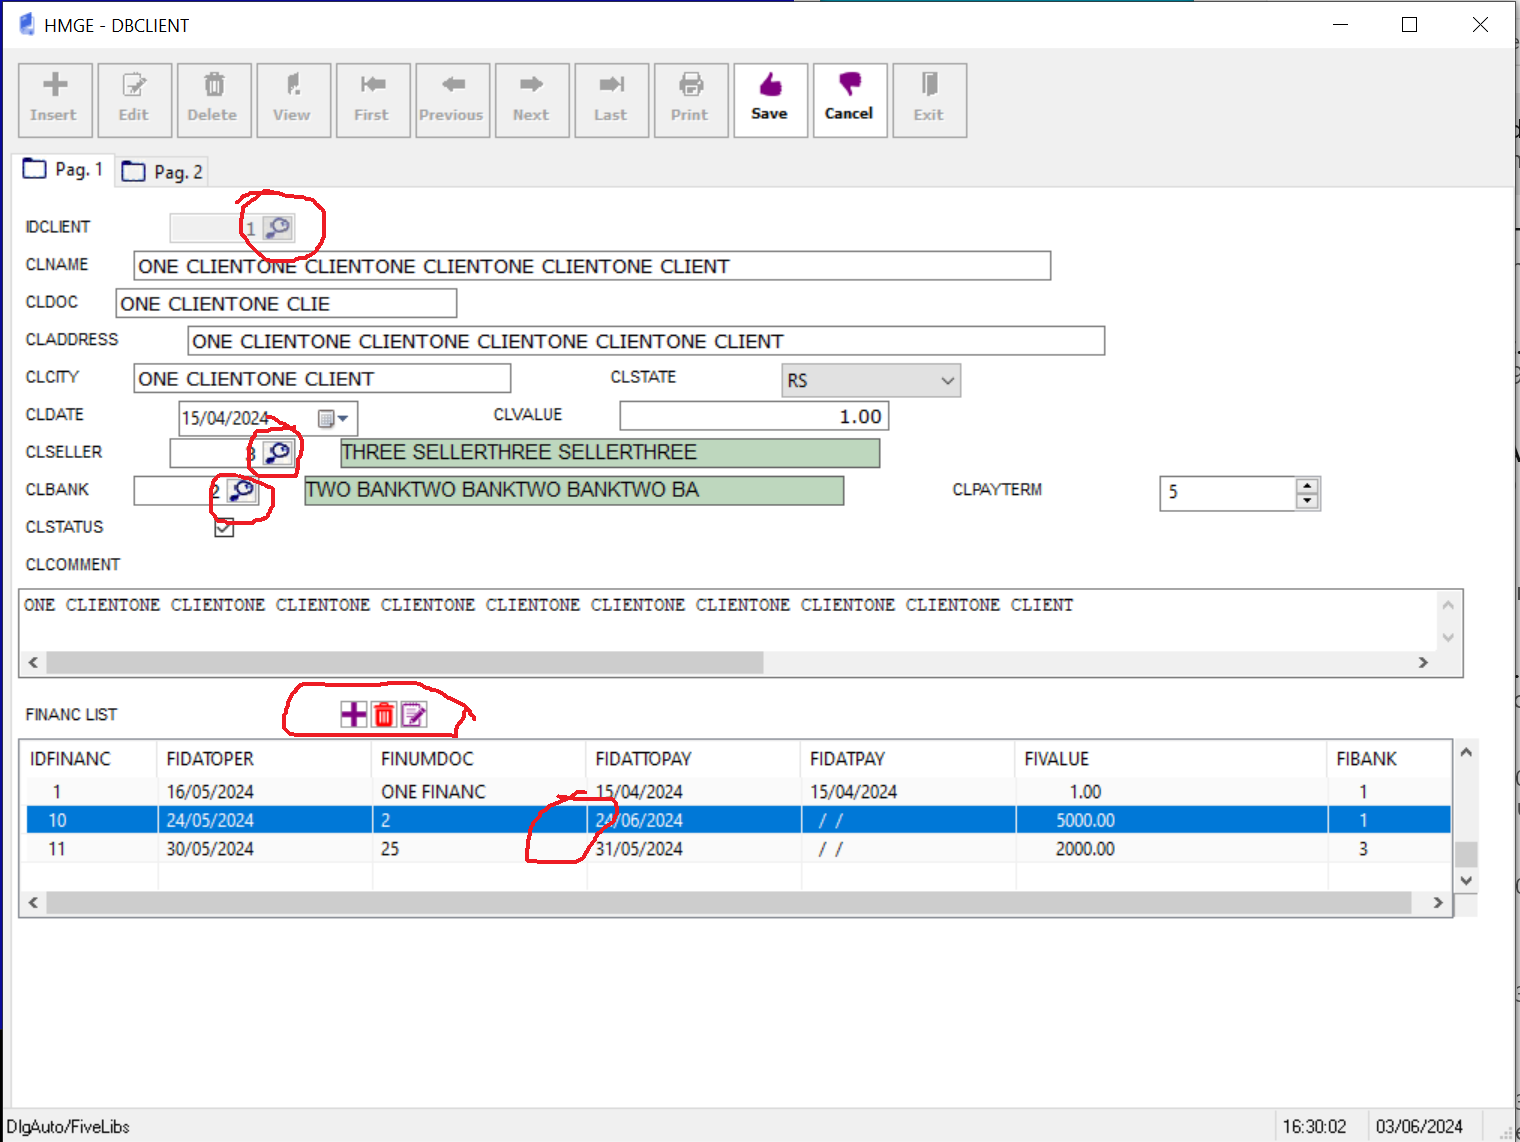The image size is (1520, 1142).
Task: Decrease CLPAYTERM with down spinner arrow
Action: click(x=1307, y=501)
